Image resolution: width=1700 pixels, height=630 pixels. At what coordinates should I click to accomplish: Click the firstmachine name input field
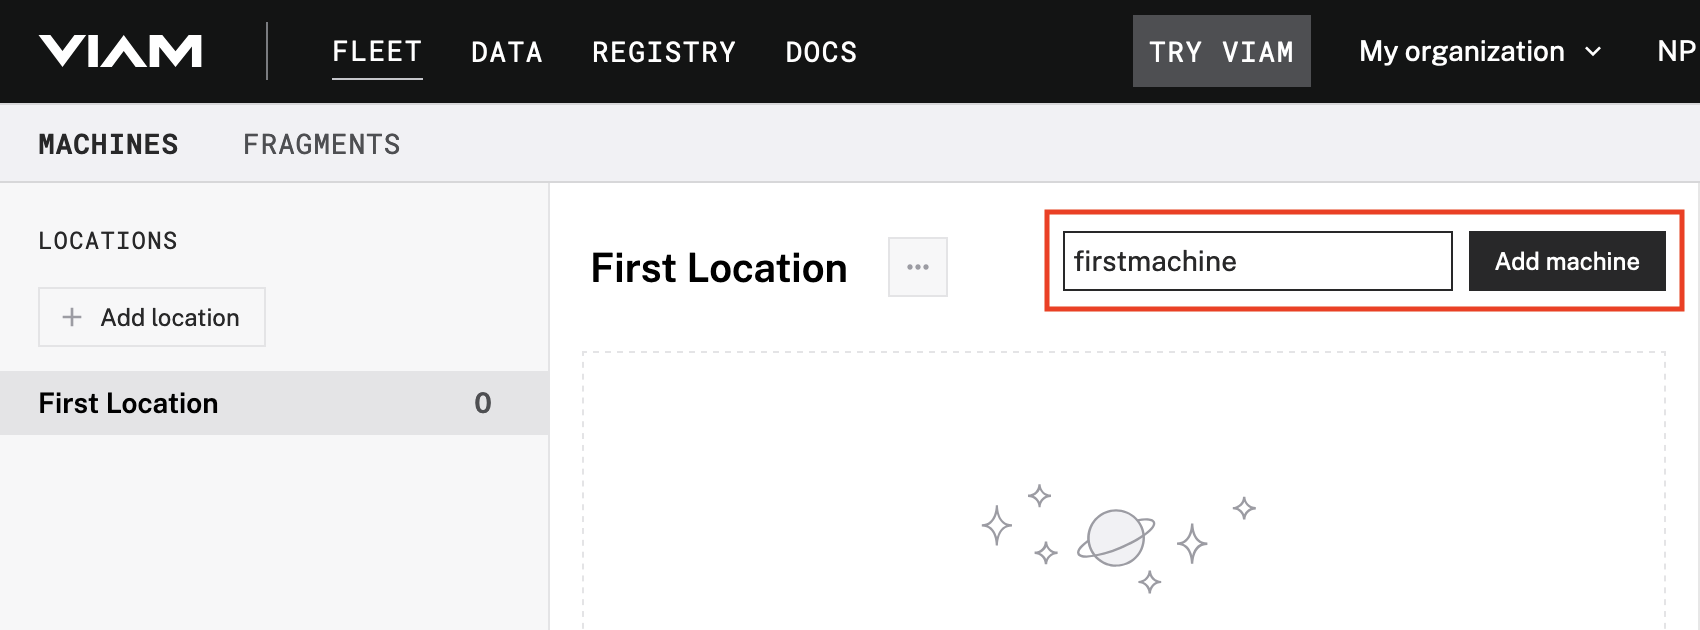pos(1256,261)
